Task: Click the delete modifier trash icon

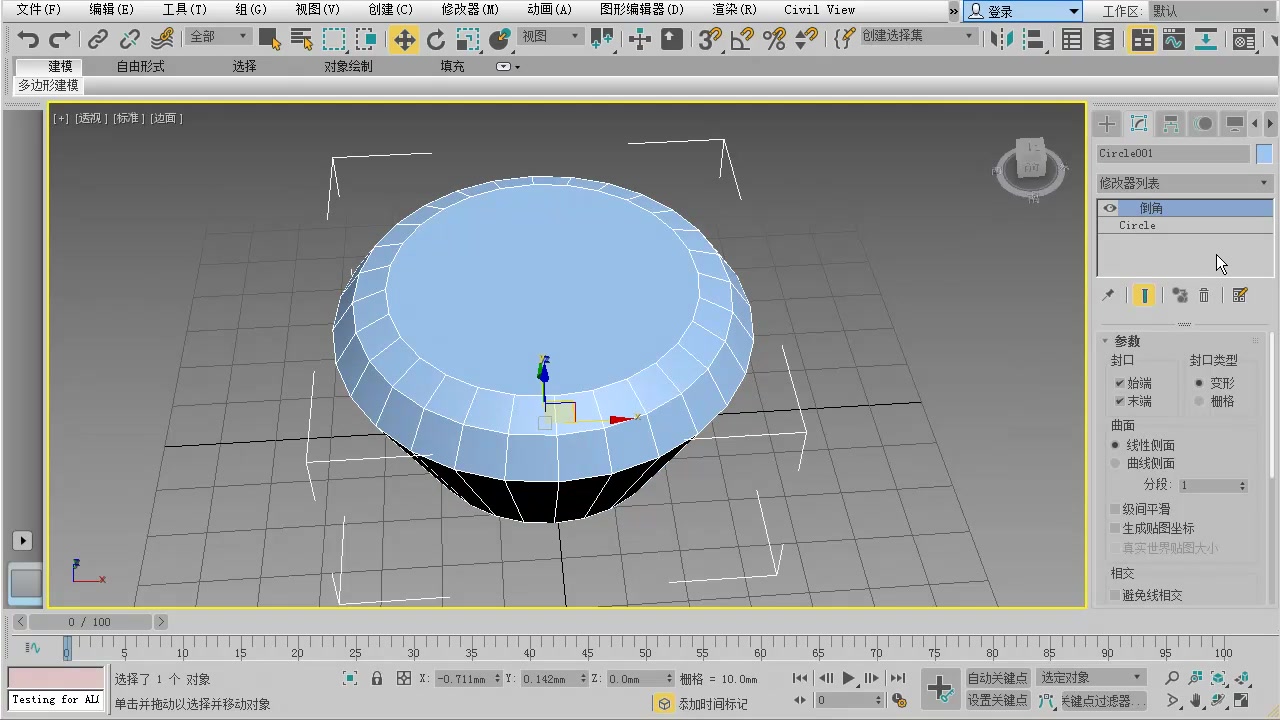Action: click(x=1204, y=295)
